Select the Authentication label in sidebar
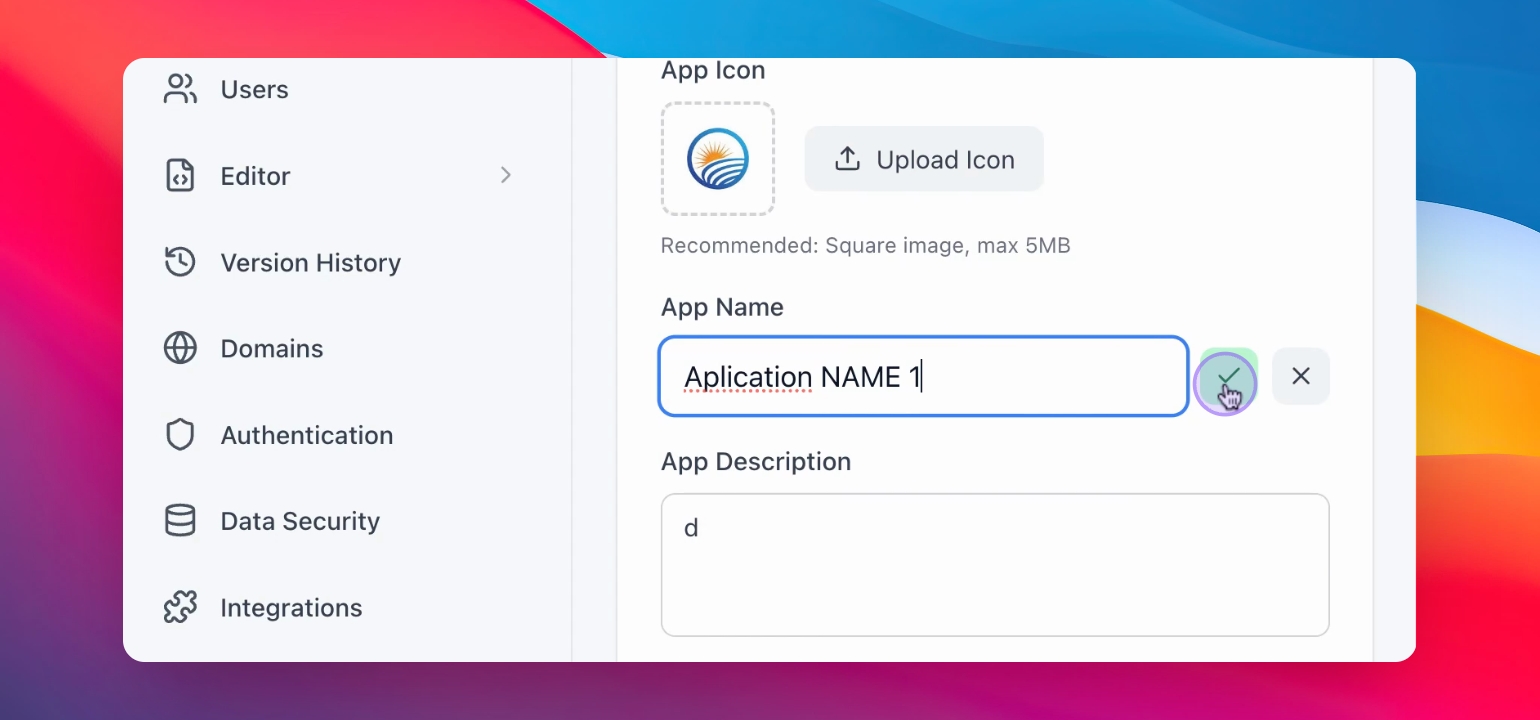 [x=307, y=435]
